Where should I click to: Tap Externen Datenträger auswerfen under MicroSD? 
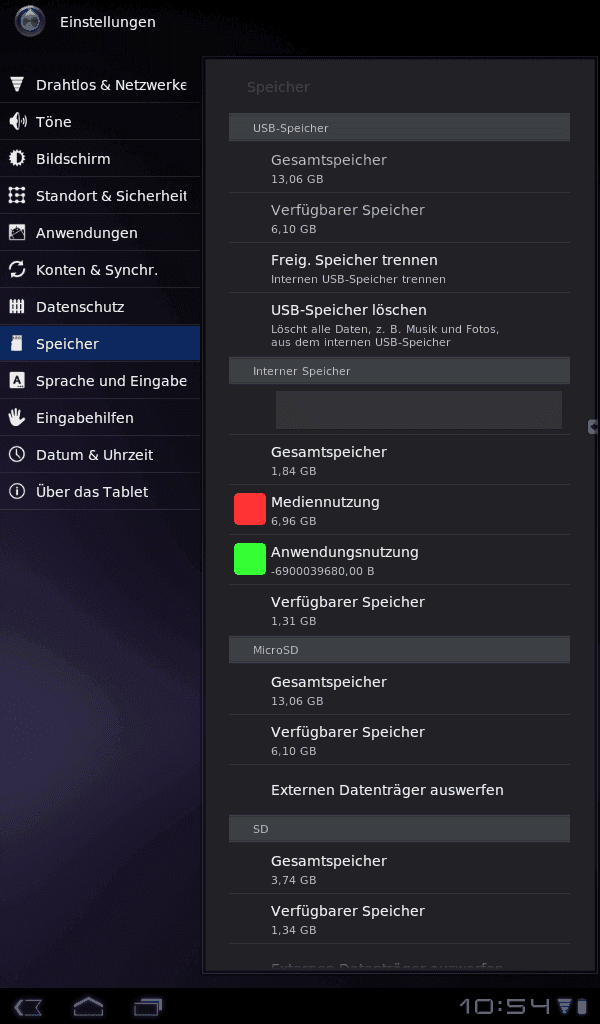pos(399,790)
